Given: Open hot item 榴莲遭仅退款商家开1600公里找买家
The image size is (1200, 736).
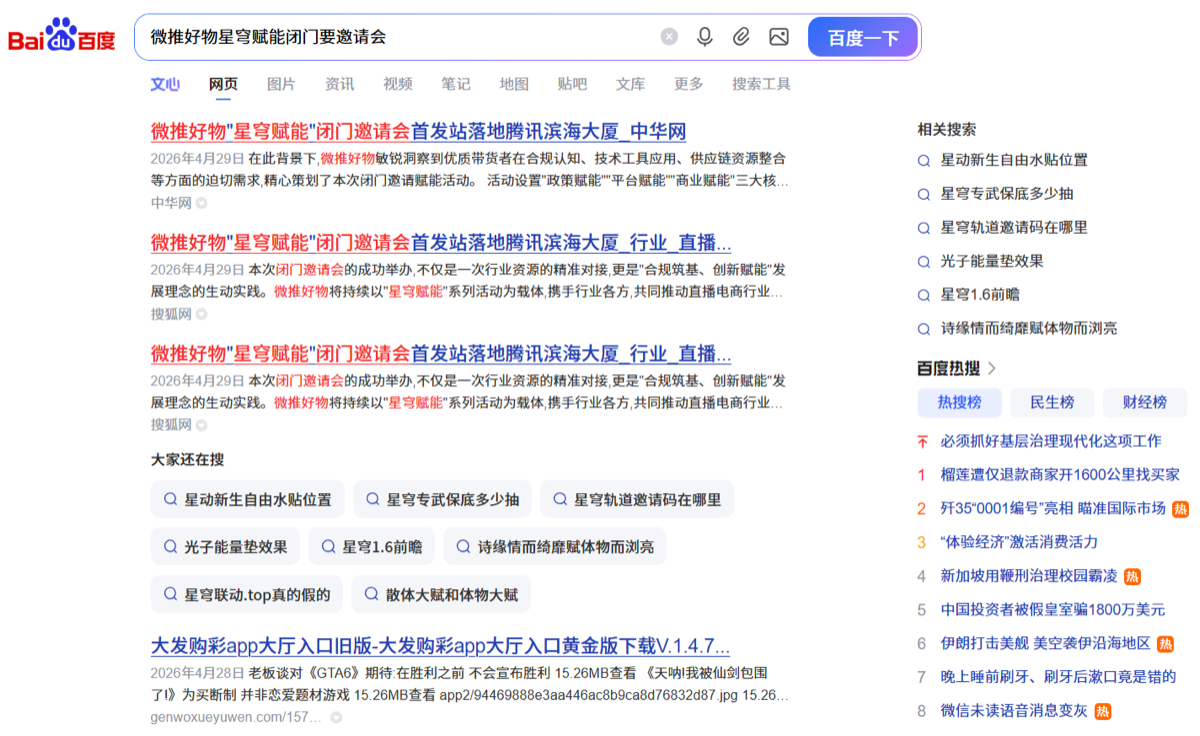Looking at the screenshot, I should (1060, 475).
